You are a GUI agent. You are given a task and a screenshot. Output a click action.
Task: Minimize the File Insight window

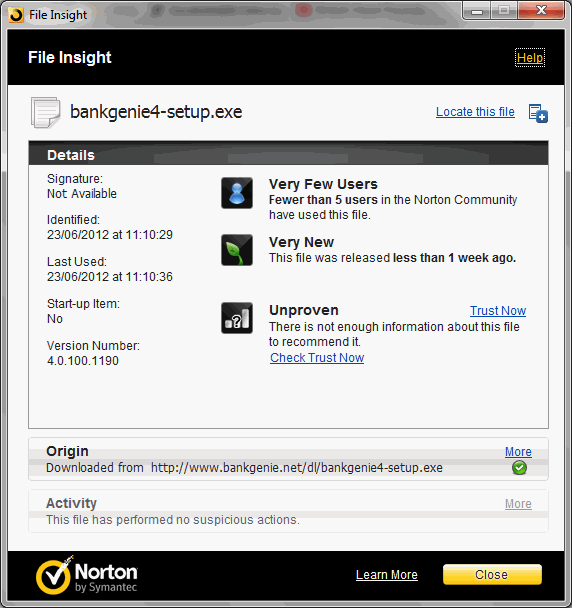tap(477, 10)
